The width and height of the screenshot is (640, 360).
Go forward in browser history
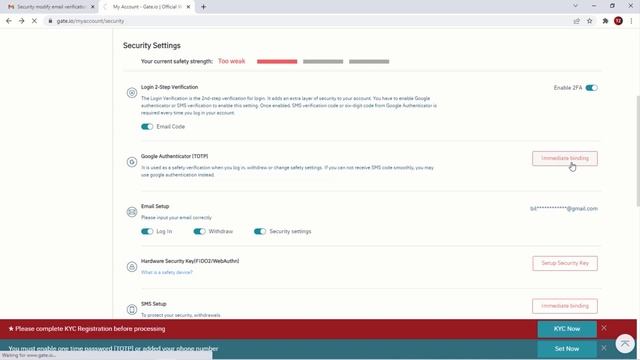[x=21, y=21]
